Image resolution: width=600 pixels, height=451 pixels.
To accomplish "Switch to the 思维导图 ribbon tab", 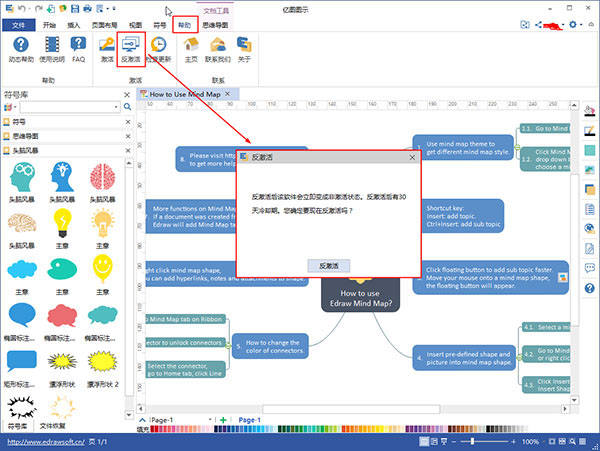I will [x=215, y=25].
